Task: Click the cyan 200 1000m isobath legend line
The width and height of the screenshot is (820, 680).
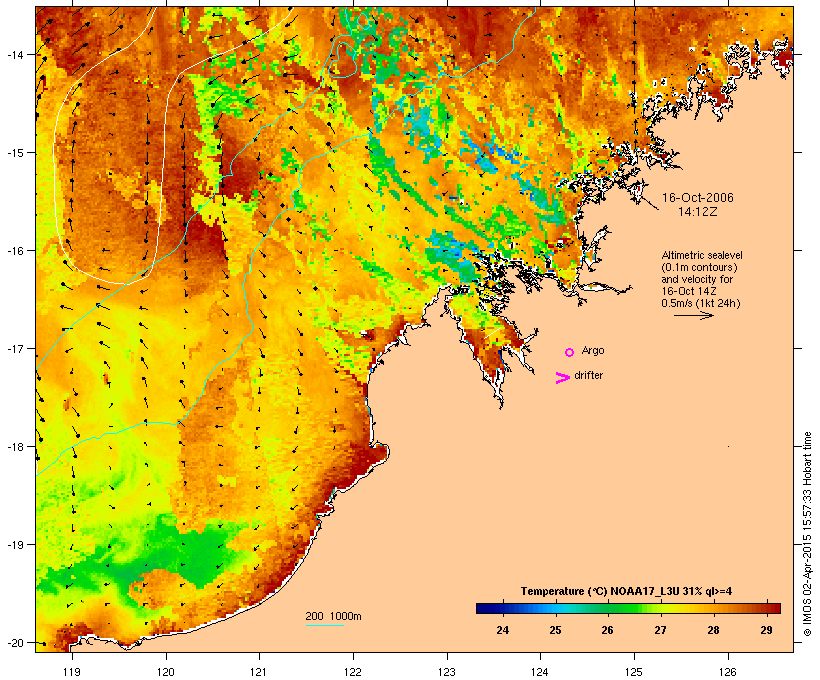Action: point(325,625)
